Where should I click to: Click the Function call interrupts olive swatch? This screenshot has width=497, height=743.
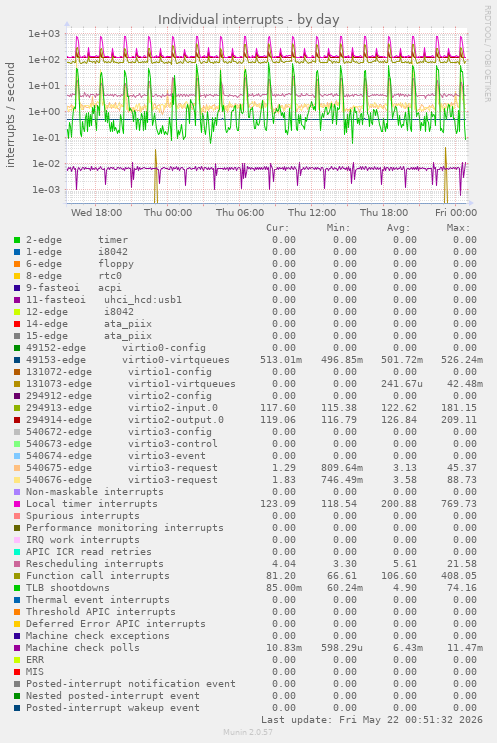click(x=17, y=576)
